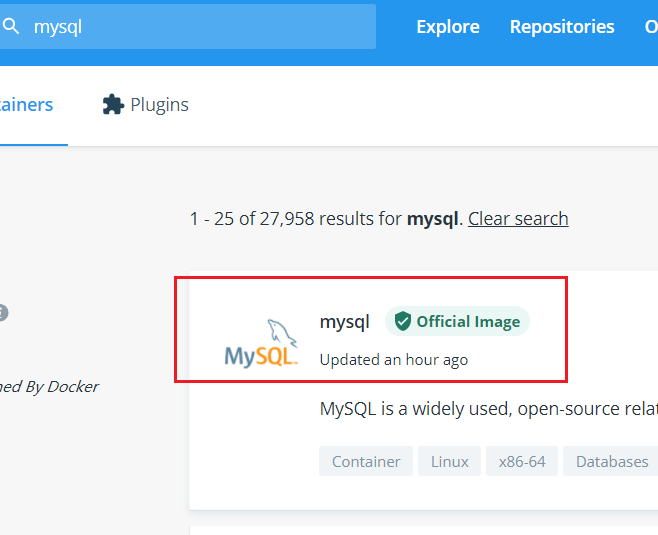Image resolution: width=658 pixels, height=535 pixels.
Task: Click the Container tag chip
Action: 366,462
